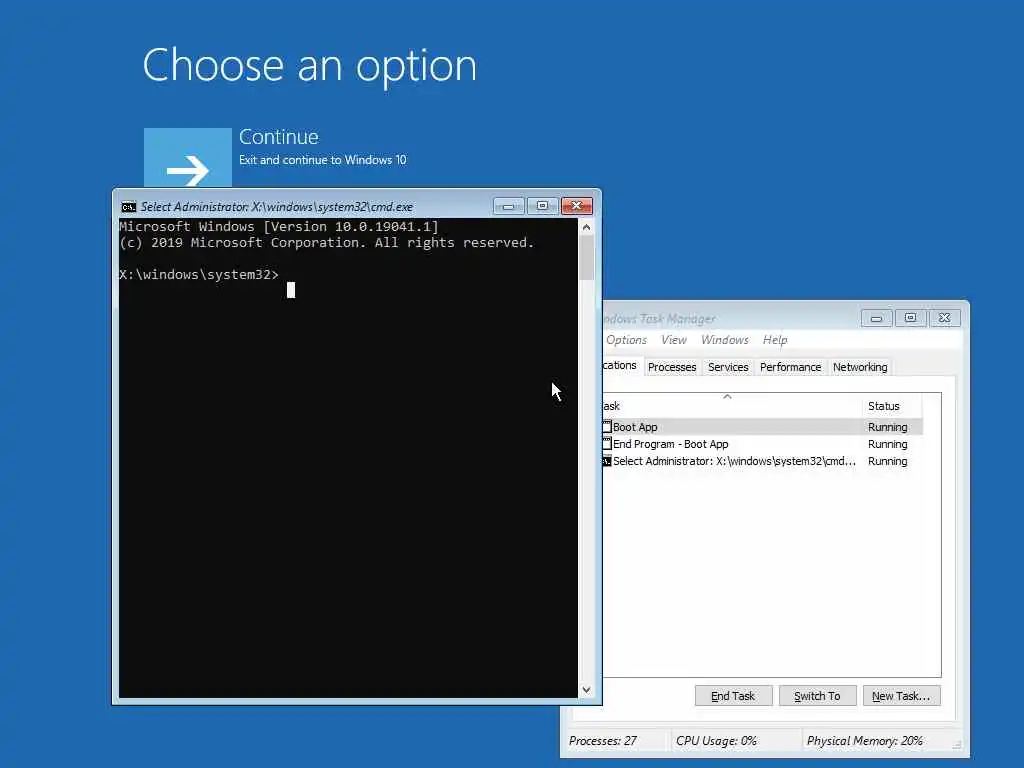Click the Boot App task icon
The width and height of the screenshot is (1024, 768).
coord(607,427)
